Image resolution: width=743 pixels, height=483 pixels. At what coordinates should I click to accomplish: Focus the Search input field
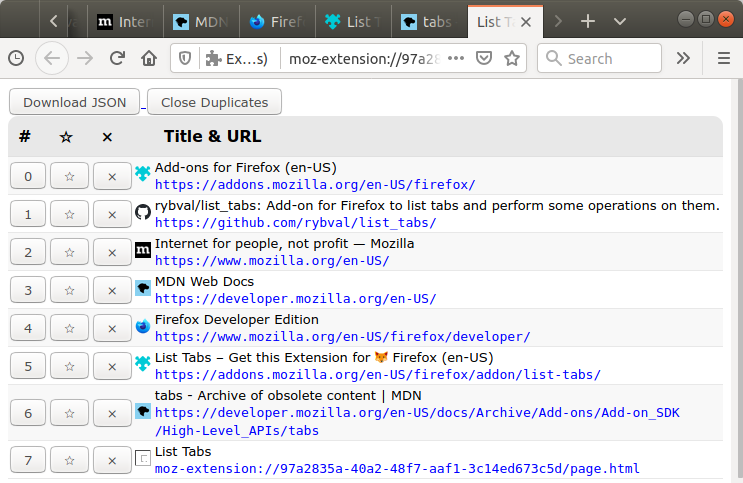coord(599,58)
